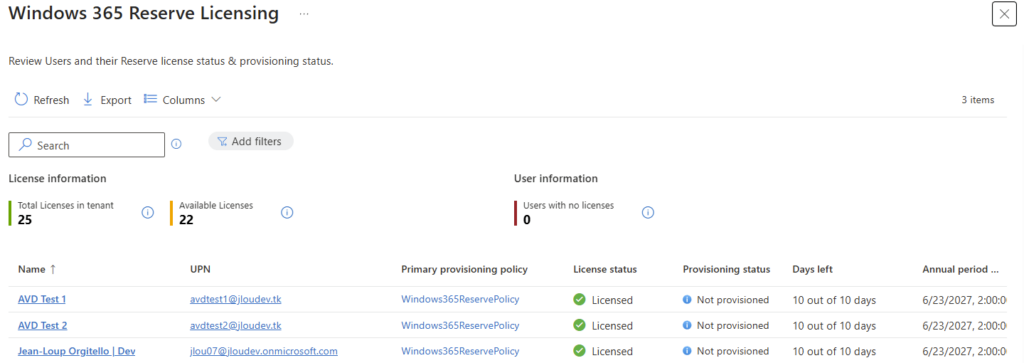The image size is (1024, 363).
Task: Click the circular Refresh arrow icon
Action: (x=22, y=99)
